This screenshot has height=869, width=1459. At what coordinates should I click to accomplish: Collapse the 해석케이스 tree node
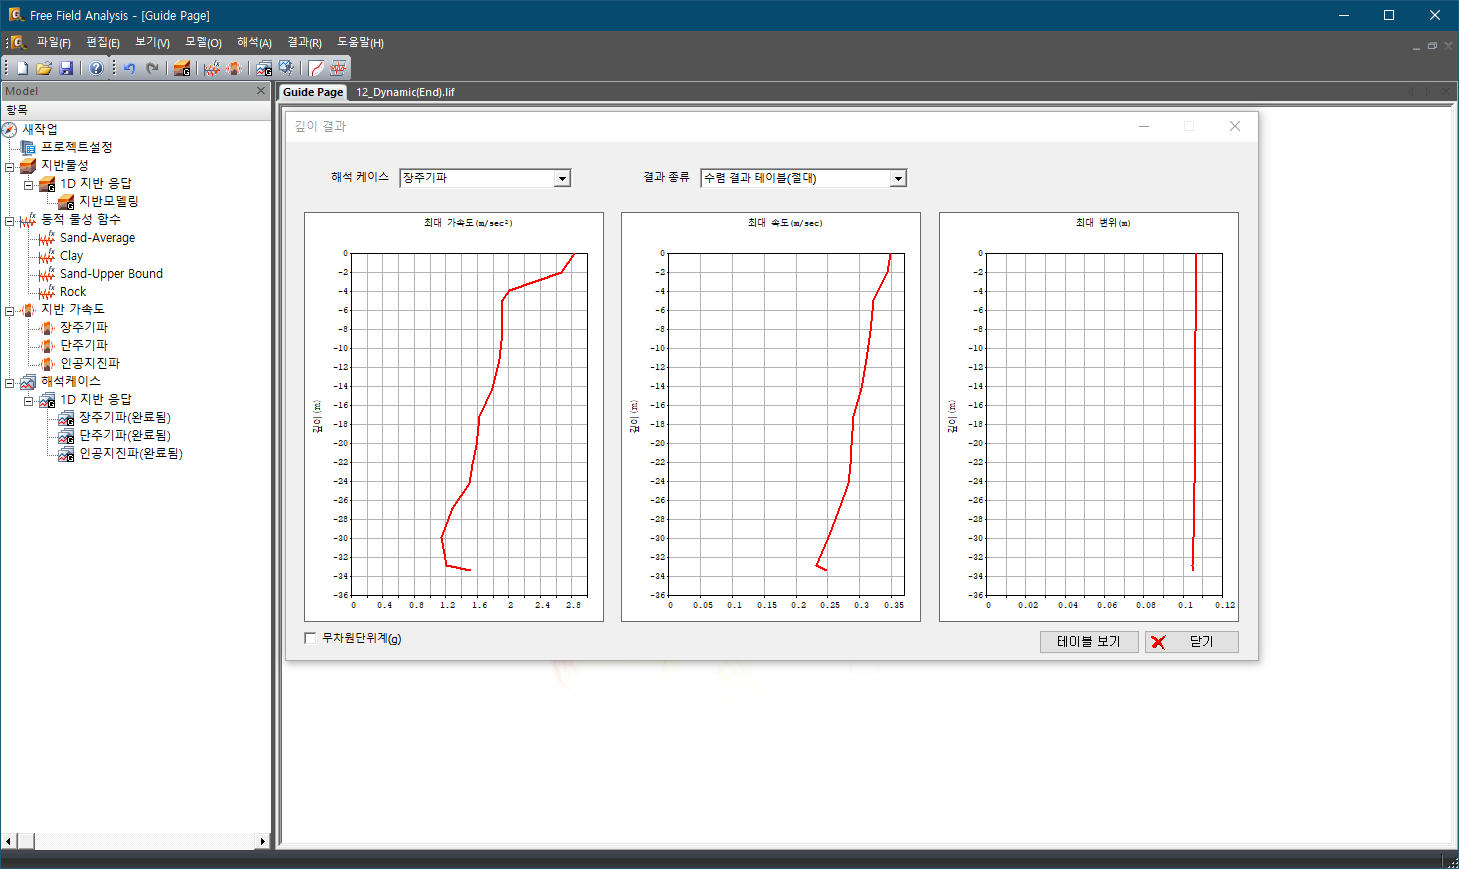click(x=10, y=382)
